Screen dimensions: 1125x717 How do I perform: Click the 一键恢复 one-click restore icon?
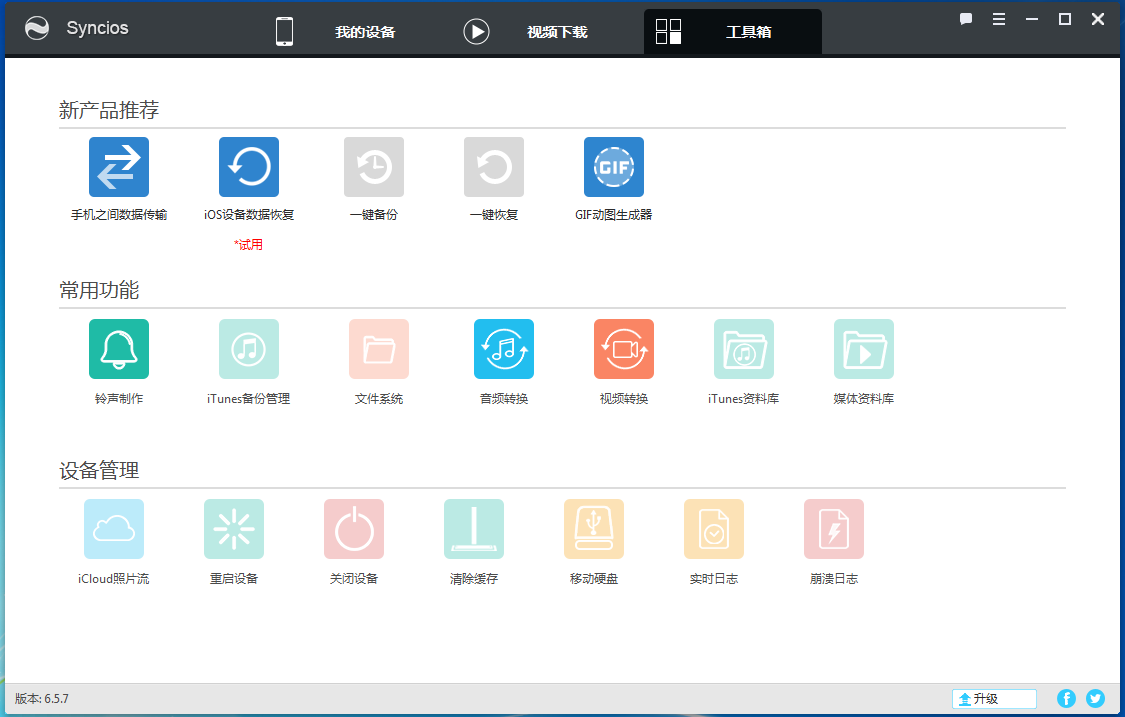pos(494,167)
